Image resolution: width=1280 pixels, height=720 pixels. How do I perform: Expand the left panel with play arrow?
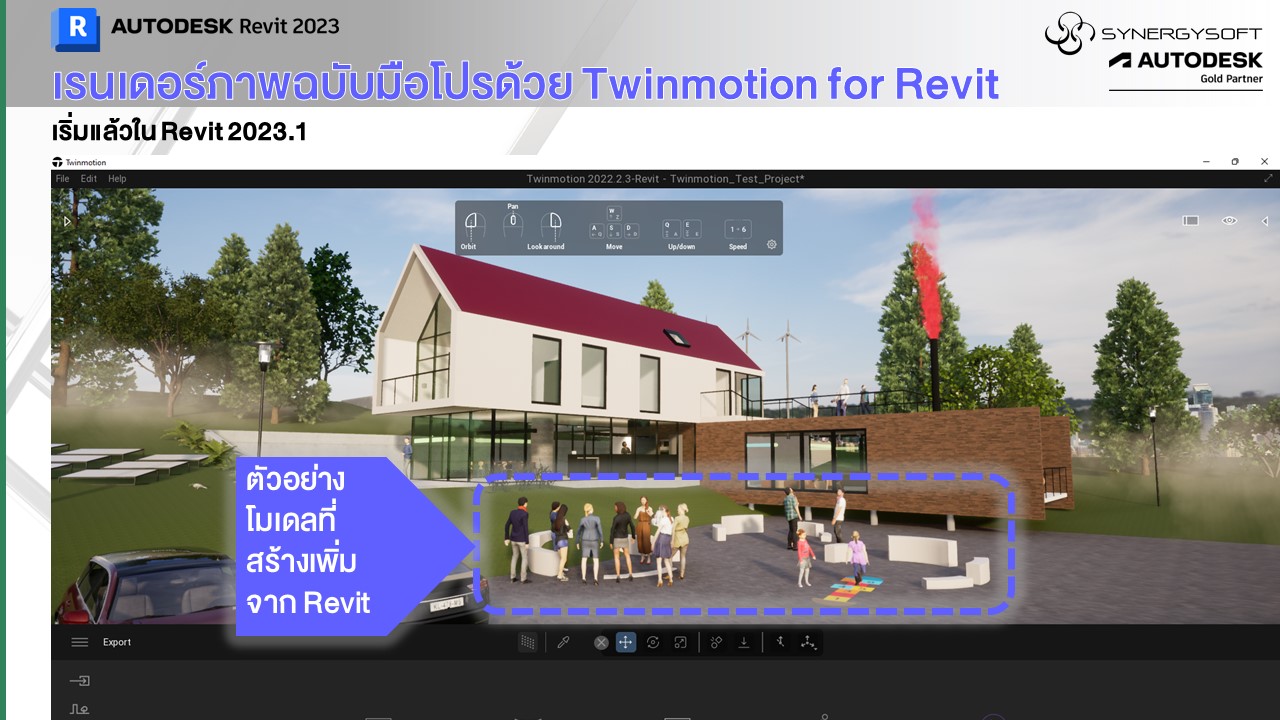click(x=67, y=221)
